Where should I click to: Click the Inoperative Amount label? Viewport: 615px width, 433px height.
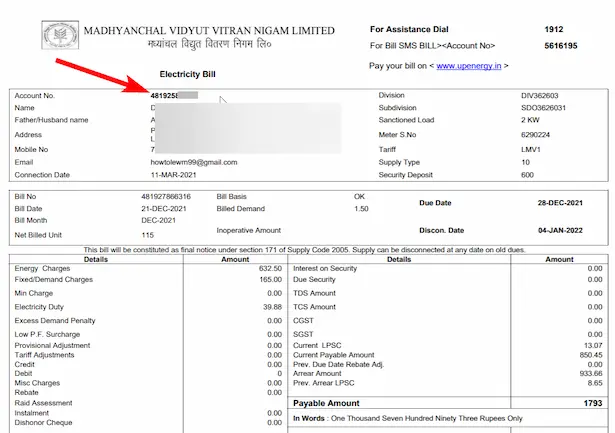click(x=249, y=230)
